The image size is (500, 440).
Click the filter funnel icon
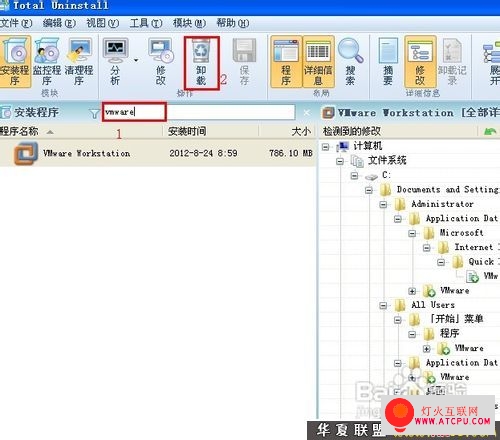(x=94, y=113)
